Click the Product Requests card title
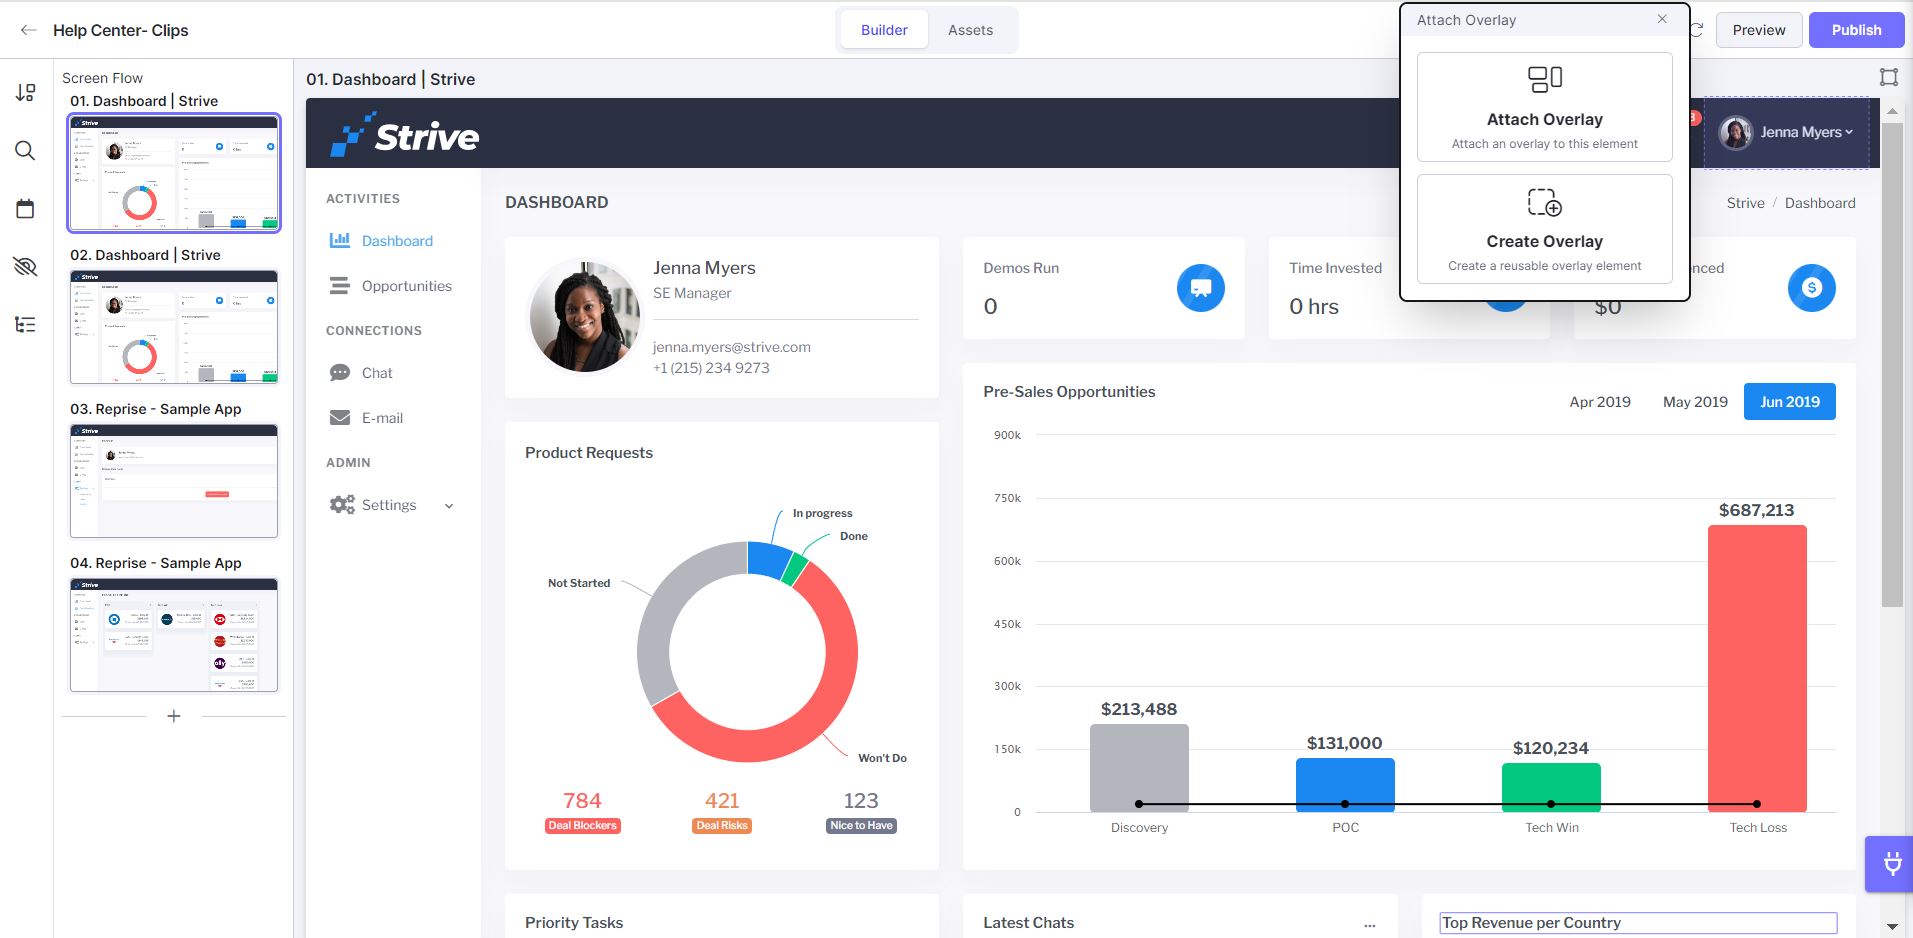 tap(589, 453)
